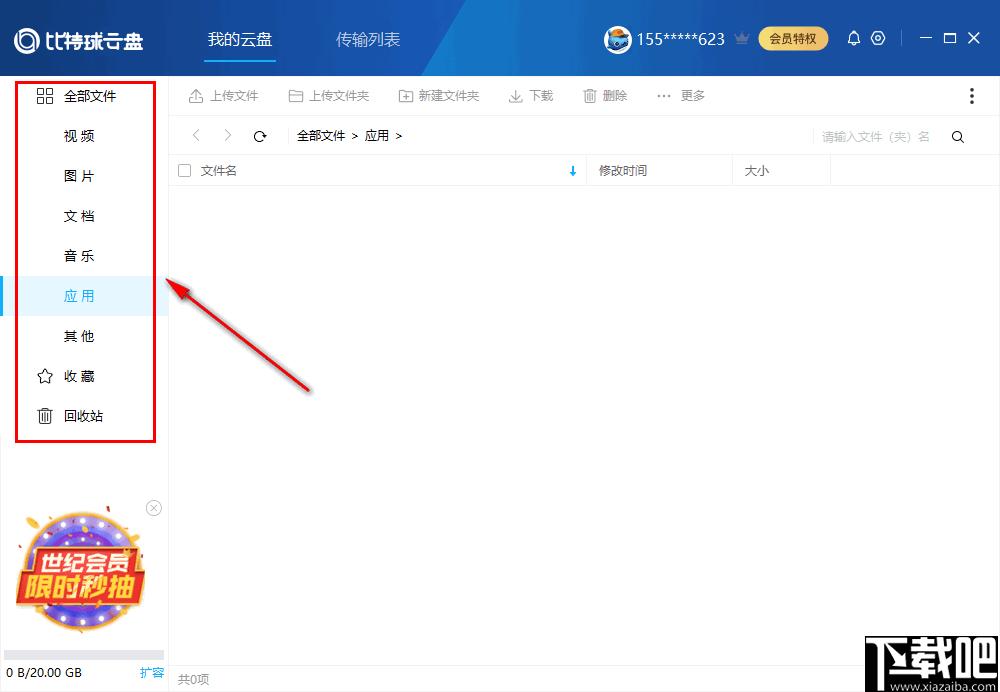The height and width of the screenshot is (692, 1000).
Task: Open the 世纪会员 限时秒抽 promo banner
Action: click(x=80, y=572)
